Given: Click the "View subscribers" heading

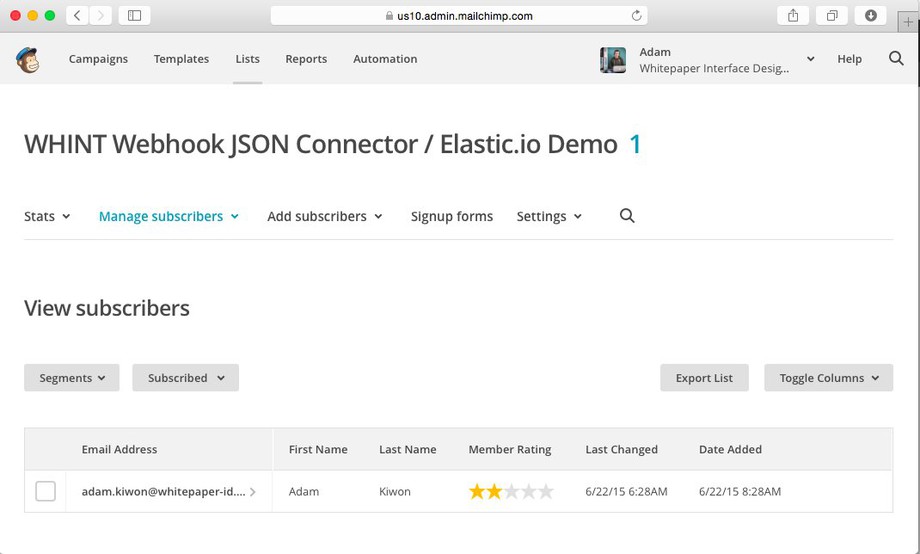Looking at the screenshot, I should pyautogui.click(x=107, y=308).
